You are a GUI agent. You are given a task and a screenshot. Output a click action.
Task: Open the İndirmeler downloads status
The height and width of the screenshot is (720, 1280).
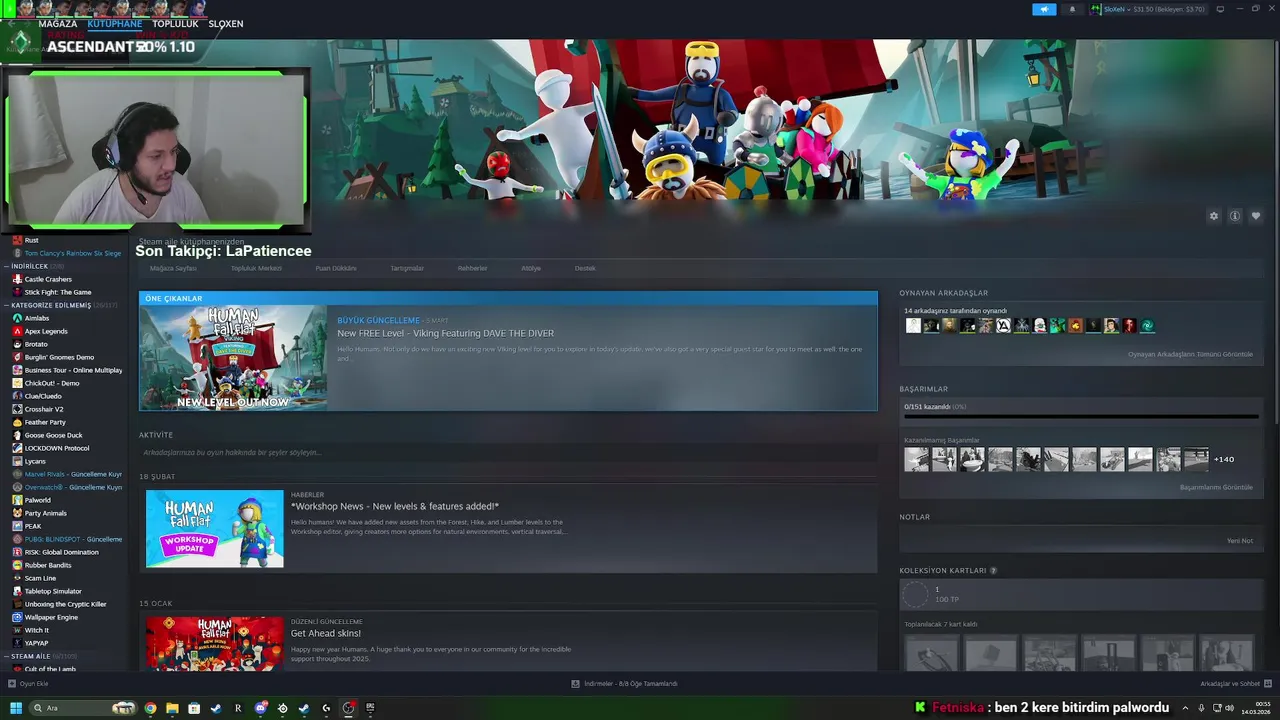[624, 684]
